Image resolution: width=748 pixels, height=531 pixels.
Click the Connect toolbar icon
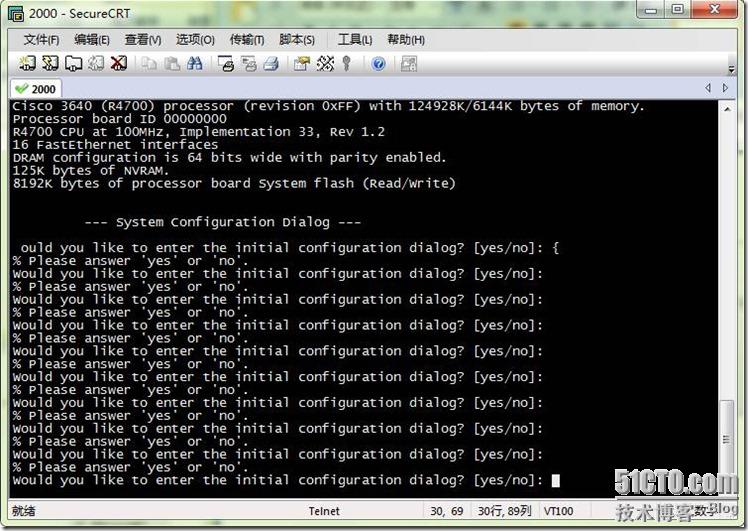(27, 63)
